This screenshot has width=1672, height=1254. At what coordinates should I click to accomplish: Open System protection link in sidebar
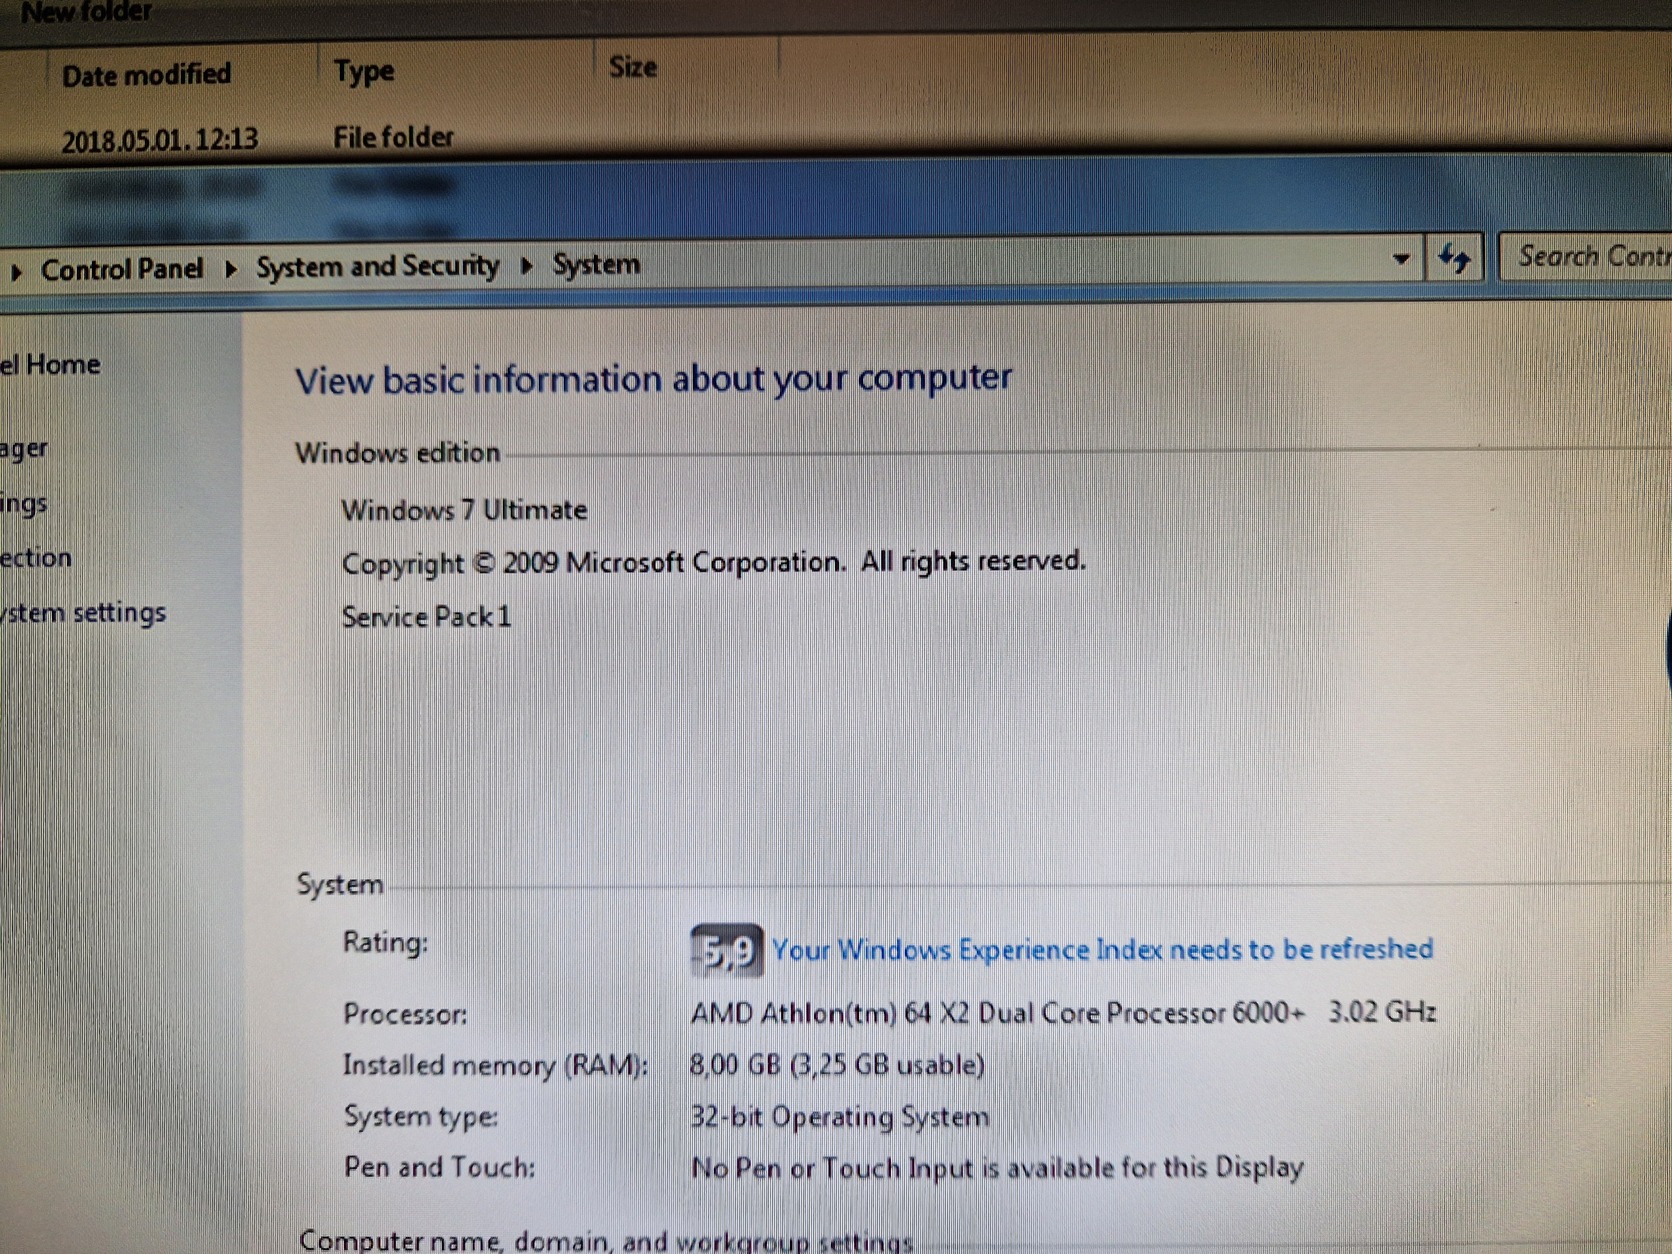pos(36,558)
